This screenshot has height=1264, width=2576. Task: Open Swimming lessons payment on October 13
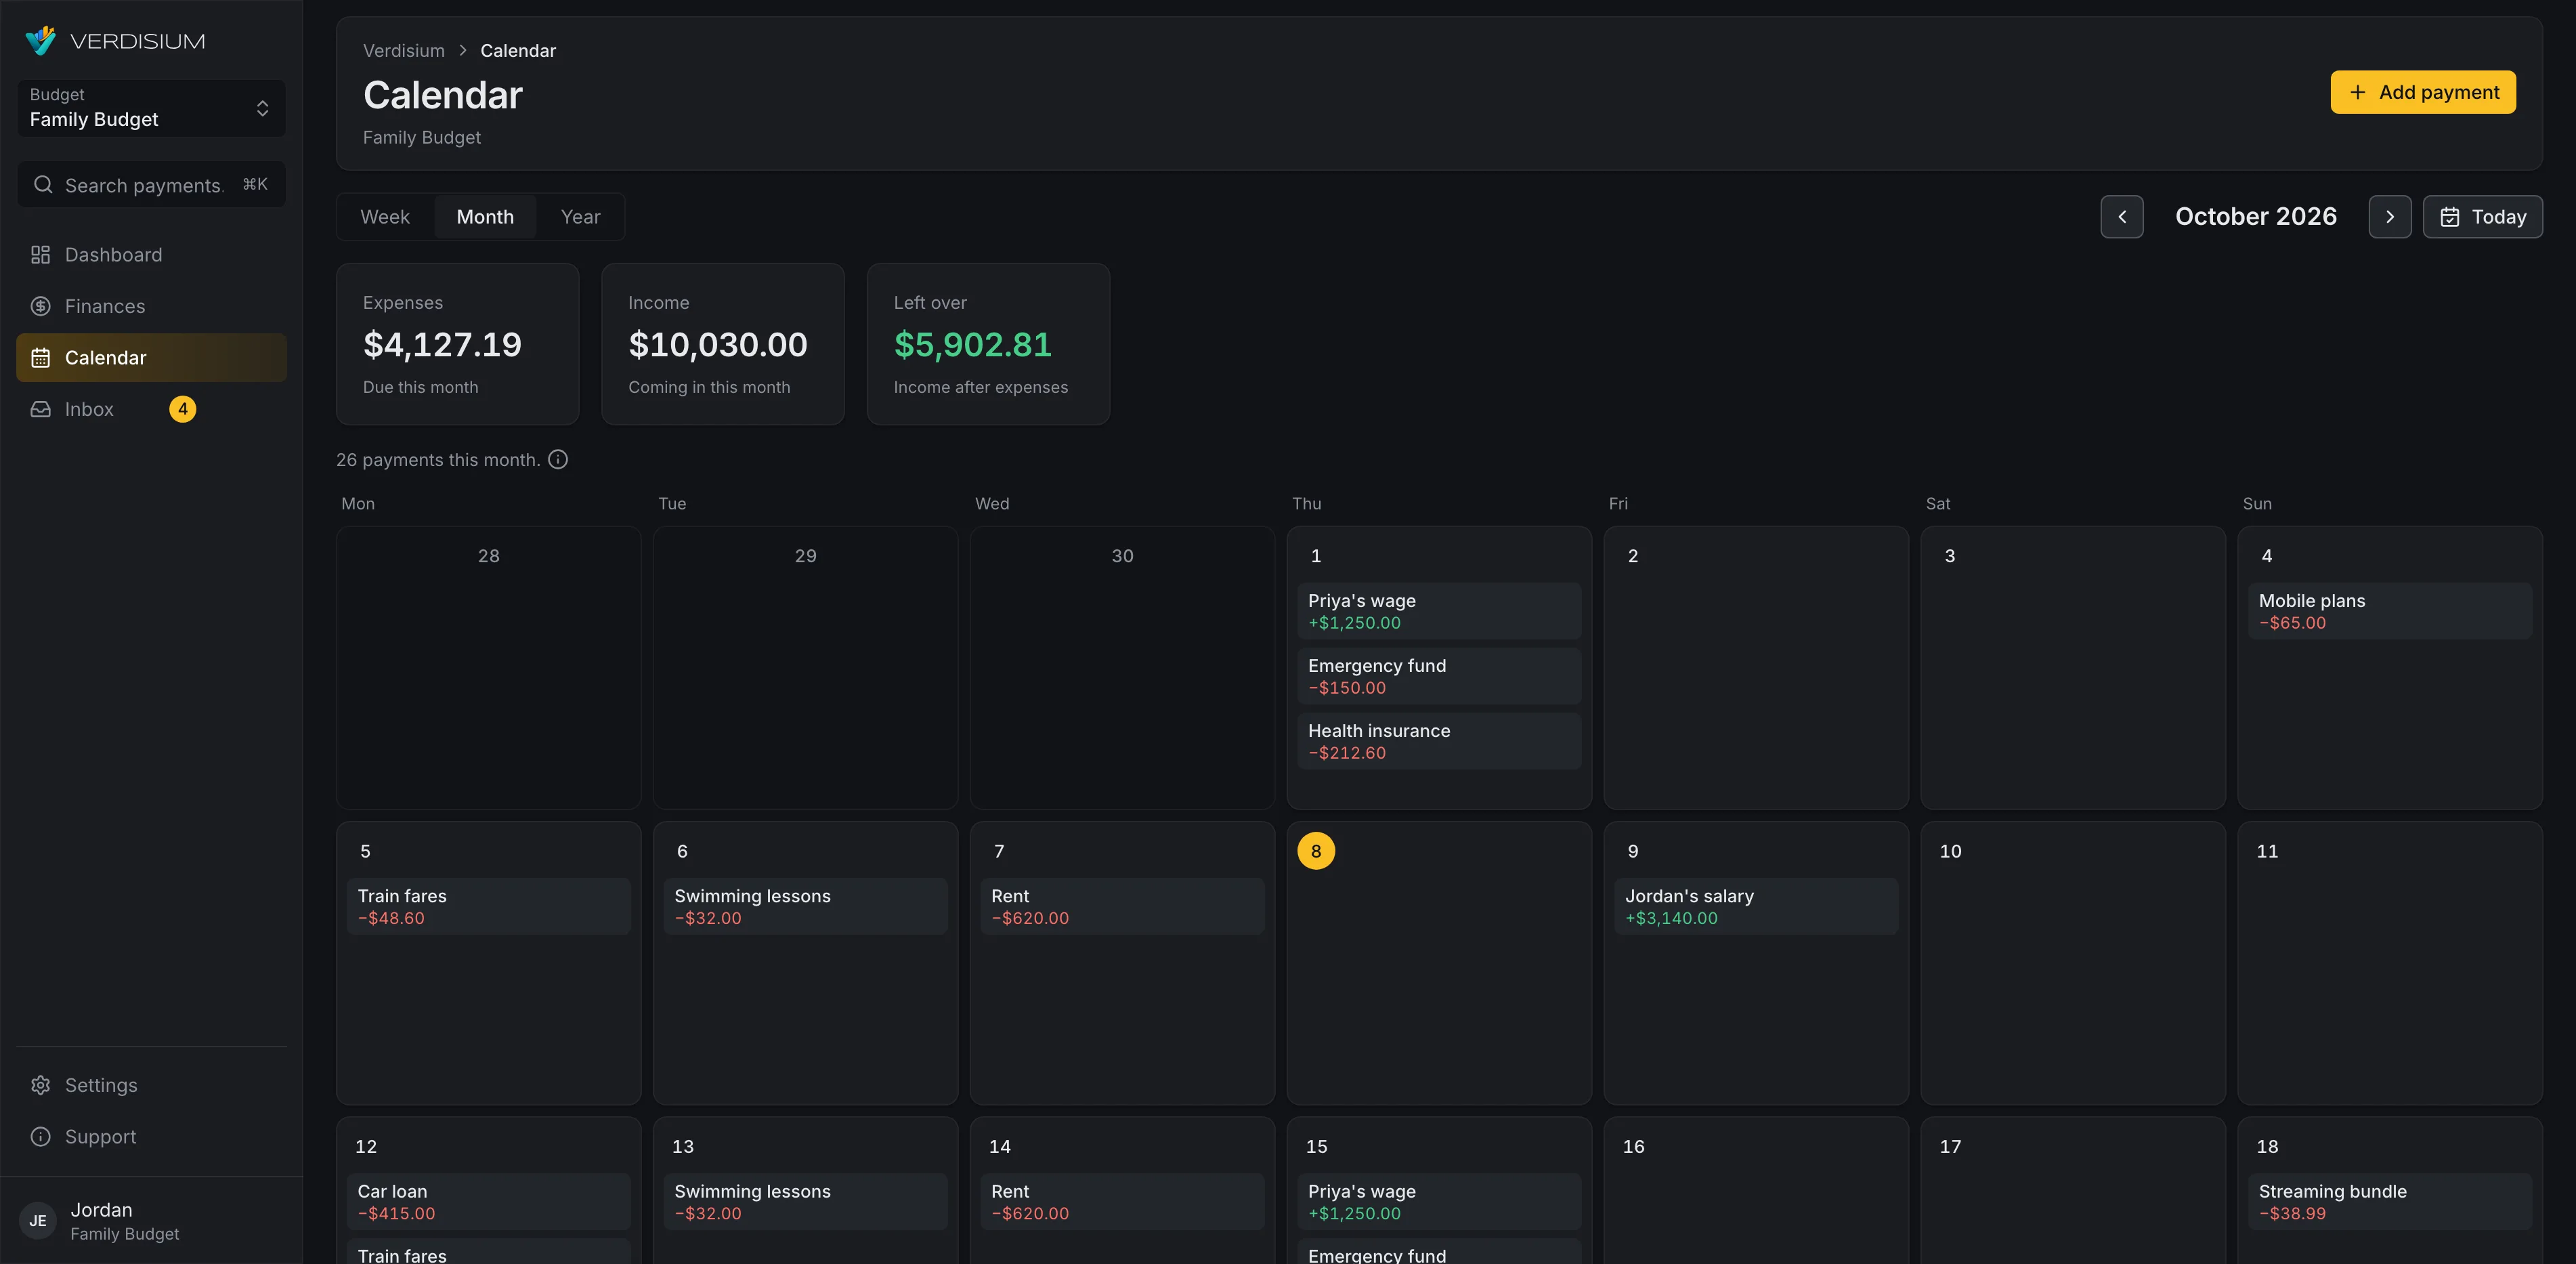point(805,1202)
